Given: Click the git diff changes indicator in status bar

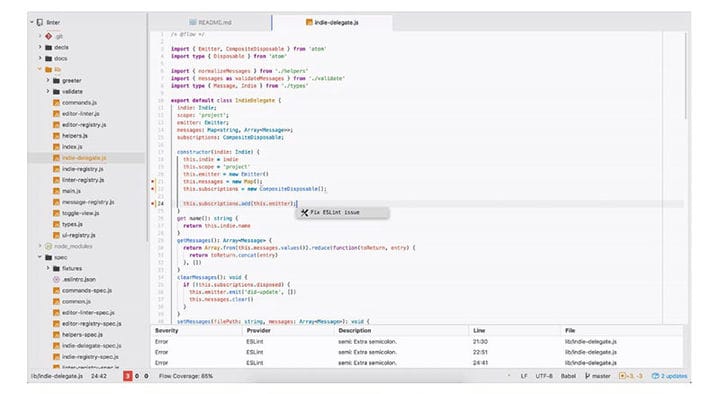Looking at the screenshot, I should [x=631, y=376].
